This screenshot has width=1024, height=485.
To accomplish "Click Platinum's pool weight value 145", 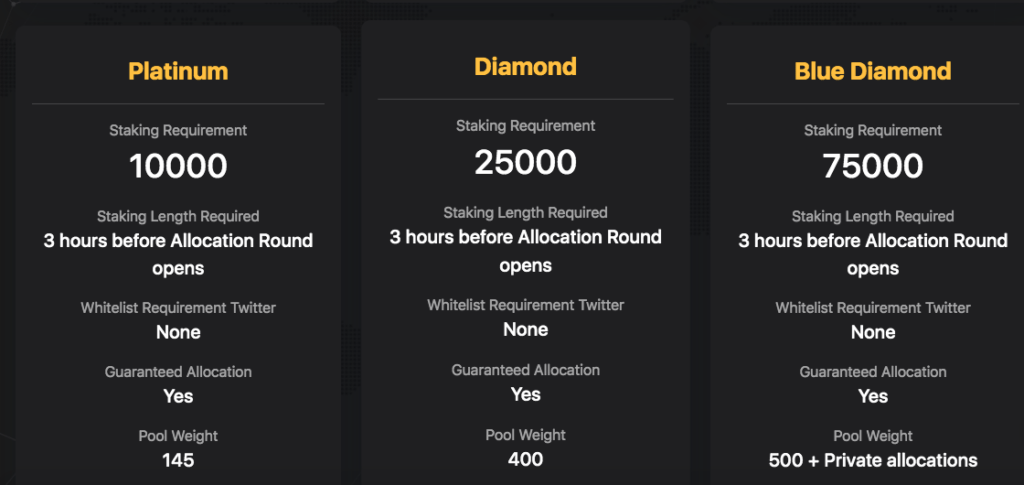I will pos(178,460).
